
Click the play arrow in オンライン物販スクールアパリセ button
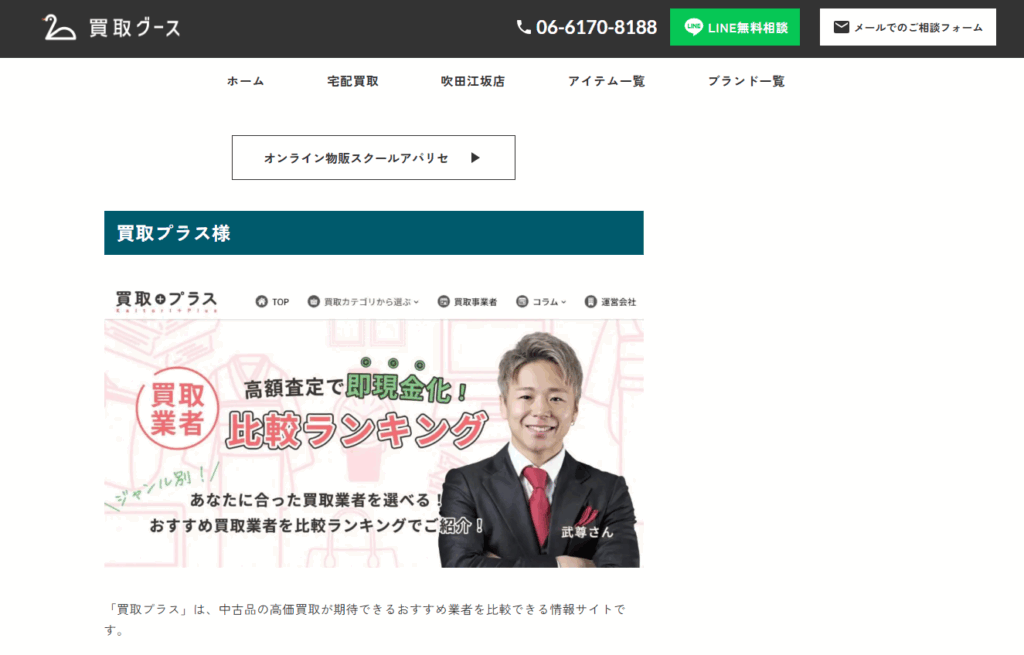(475, 157)
